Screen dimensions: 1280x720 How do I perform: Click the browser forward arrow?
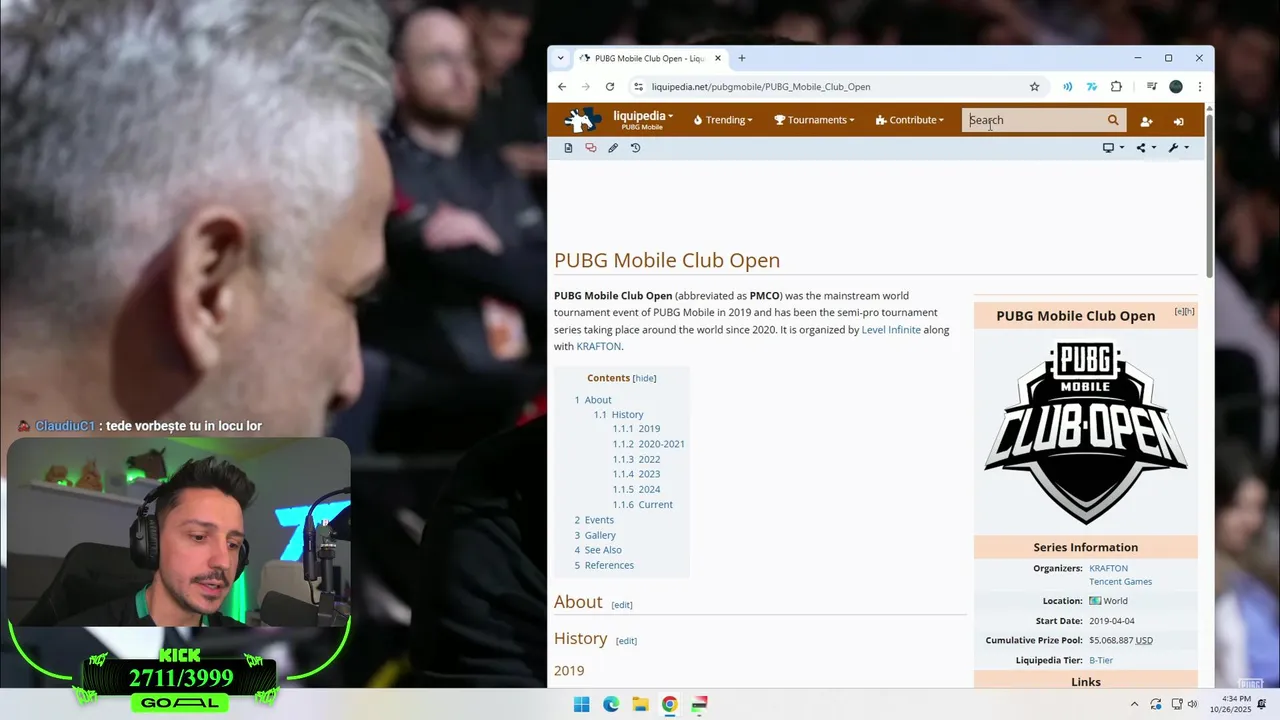(x=586, y=87)
